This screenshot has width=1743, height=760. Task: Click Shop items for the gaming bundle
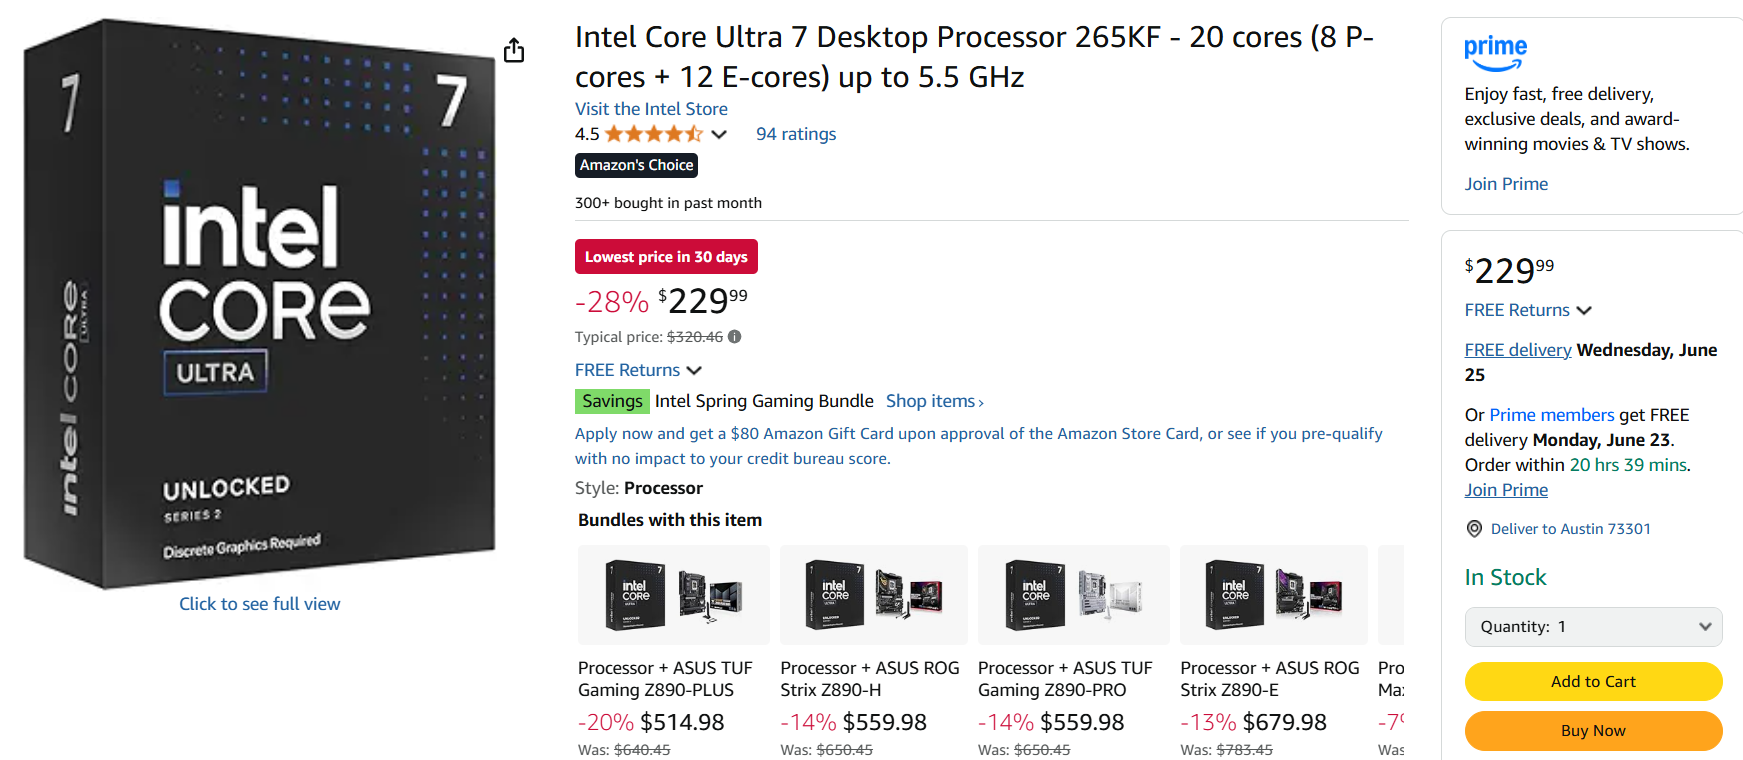[x=934, y=401]
